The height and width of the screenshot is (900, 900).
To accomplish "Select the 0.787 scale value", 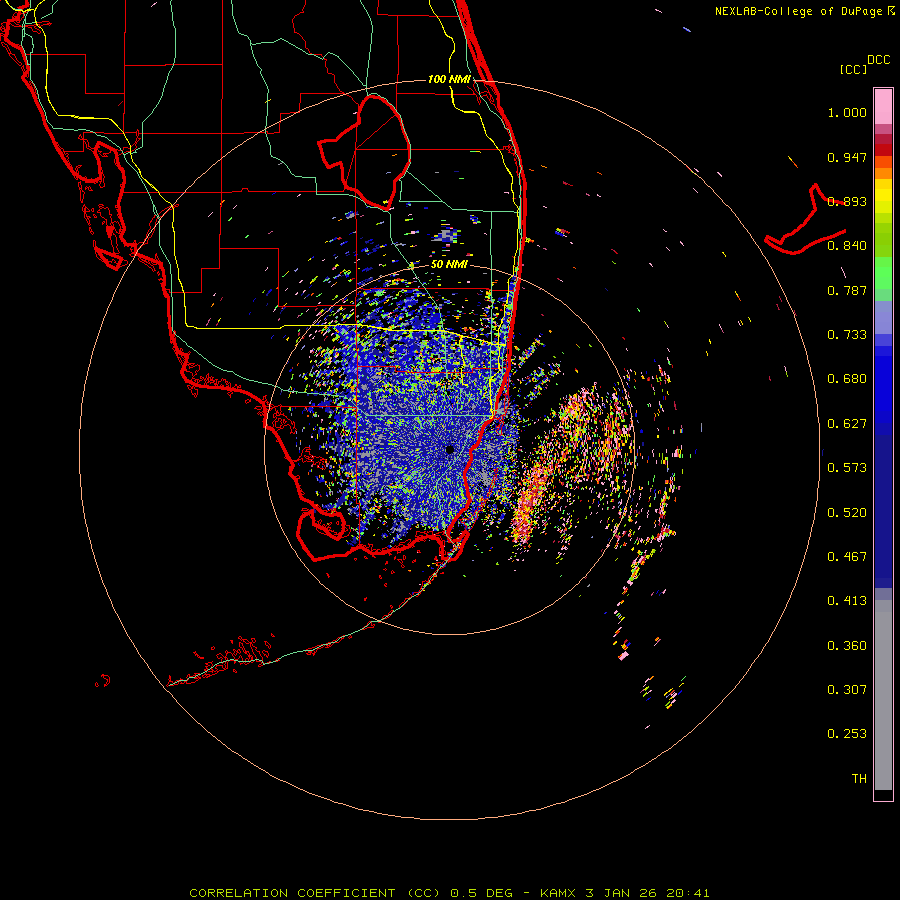I will point(847,290).
